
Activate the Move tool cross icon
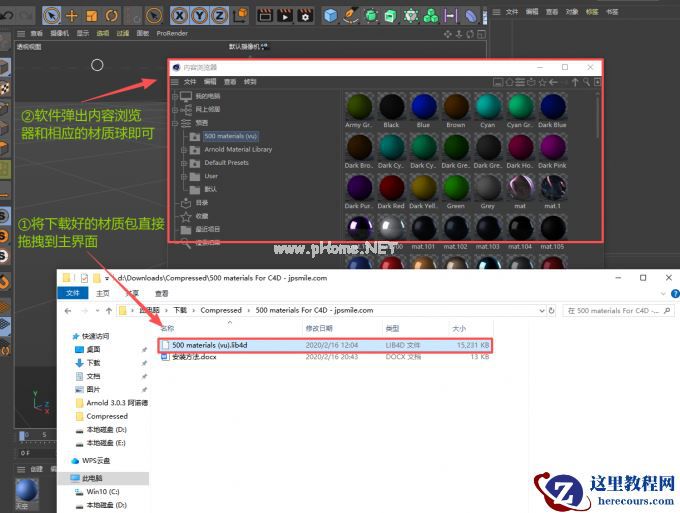click(x=72, y=16)
